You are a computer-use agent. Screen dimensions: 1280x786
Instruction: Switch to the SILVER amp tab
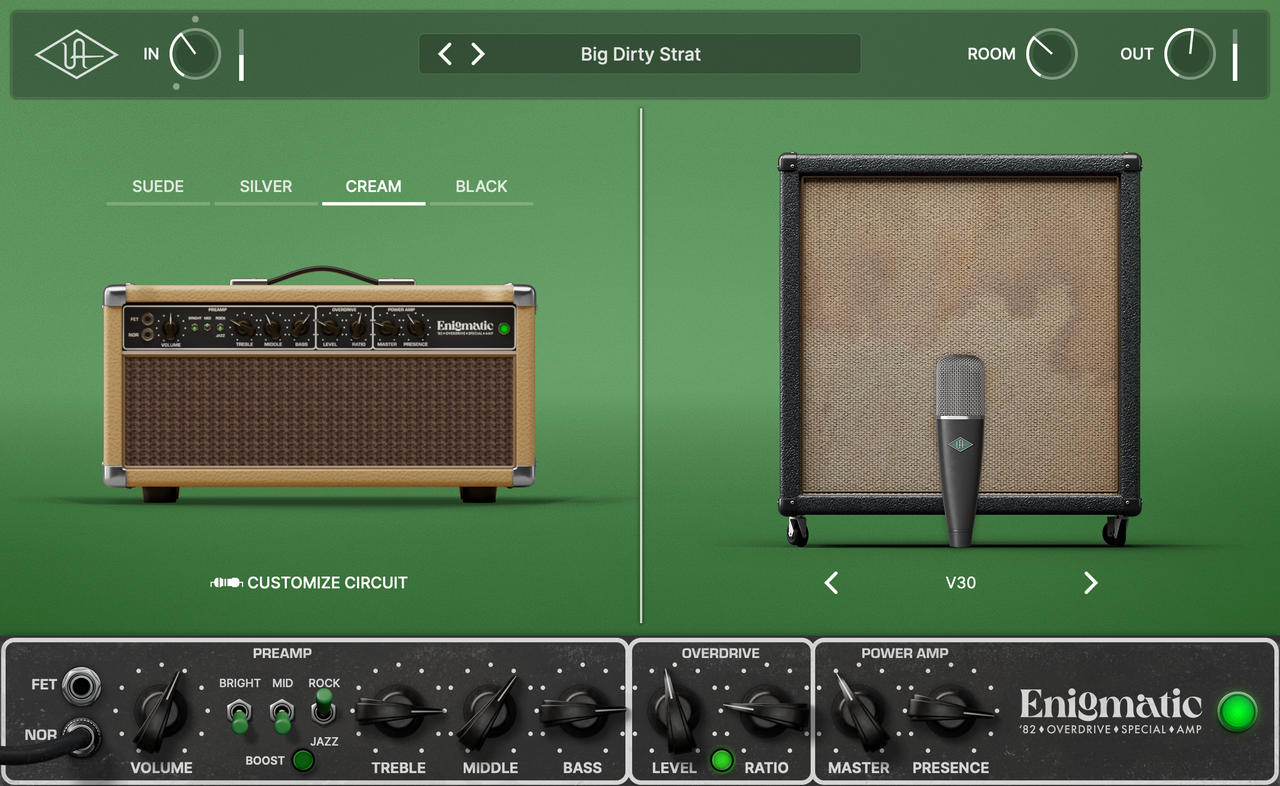[x=266, y=187]
